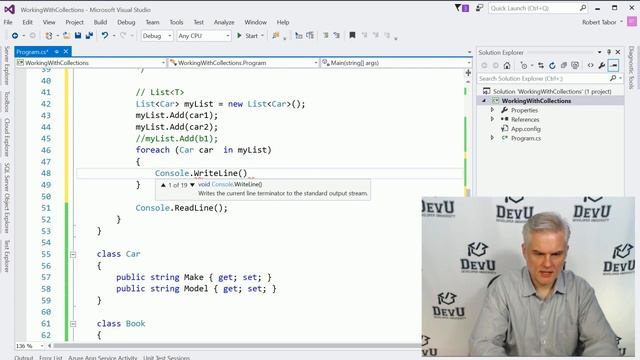
Task: Open the Solution Explorer window options dropdown arrow
Action: point(599,52)
